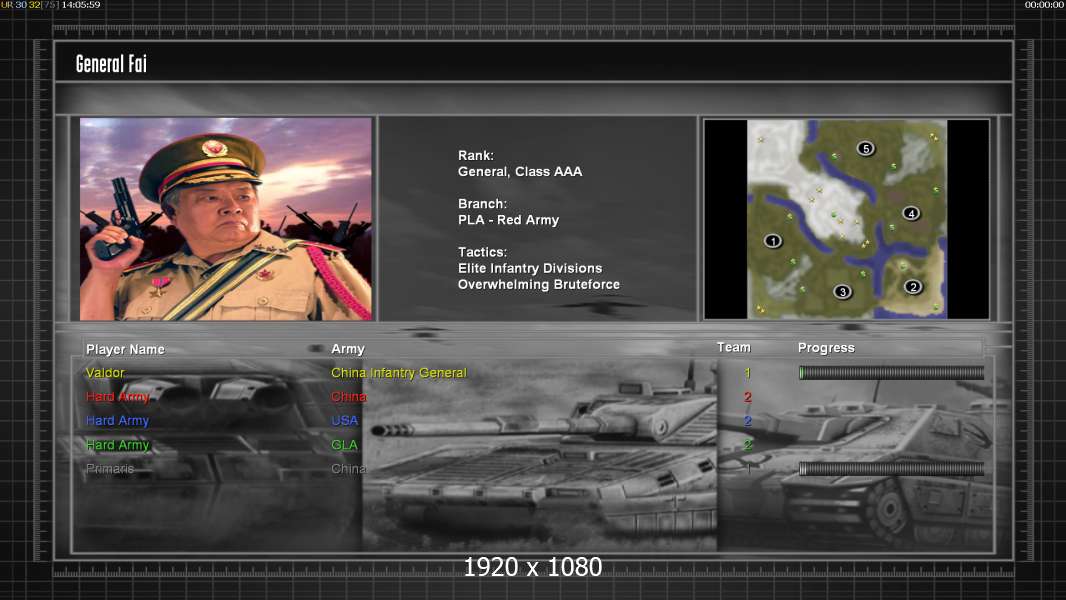
Task: Click the 00:00:00 timer readout
Action: coord(1045,5)
